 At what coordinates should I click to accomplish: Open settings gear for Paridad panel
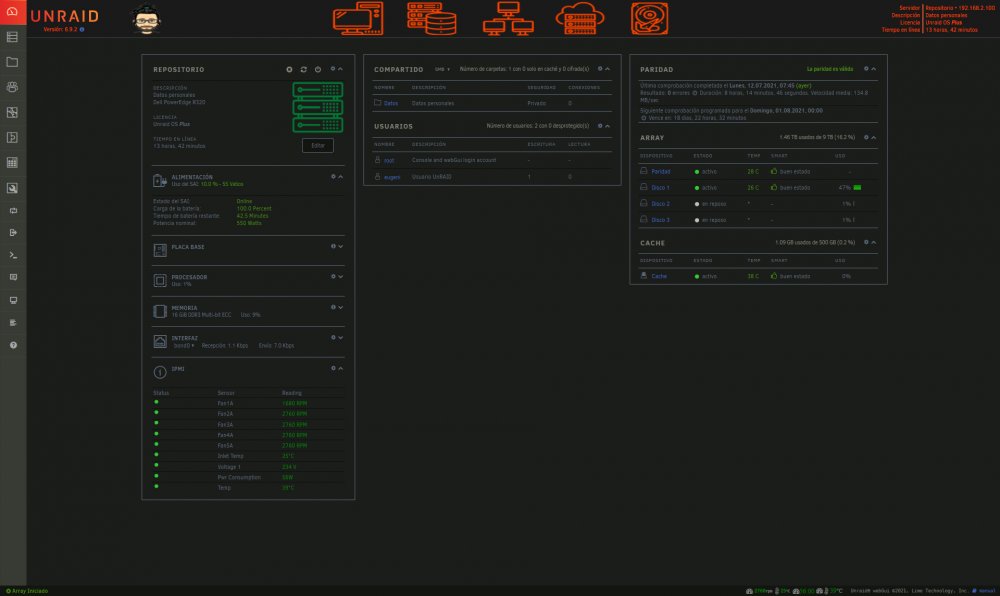pos(866,69)
